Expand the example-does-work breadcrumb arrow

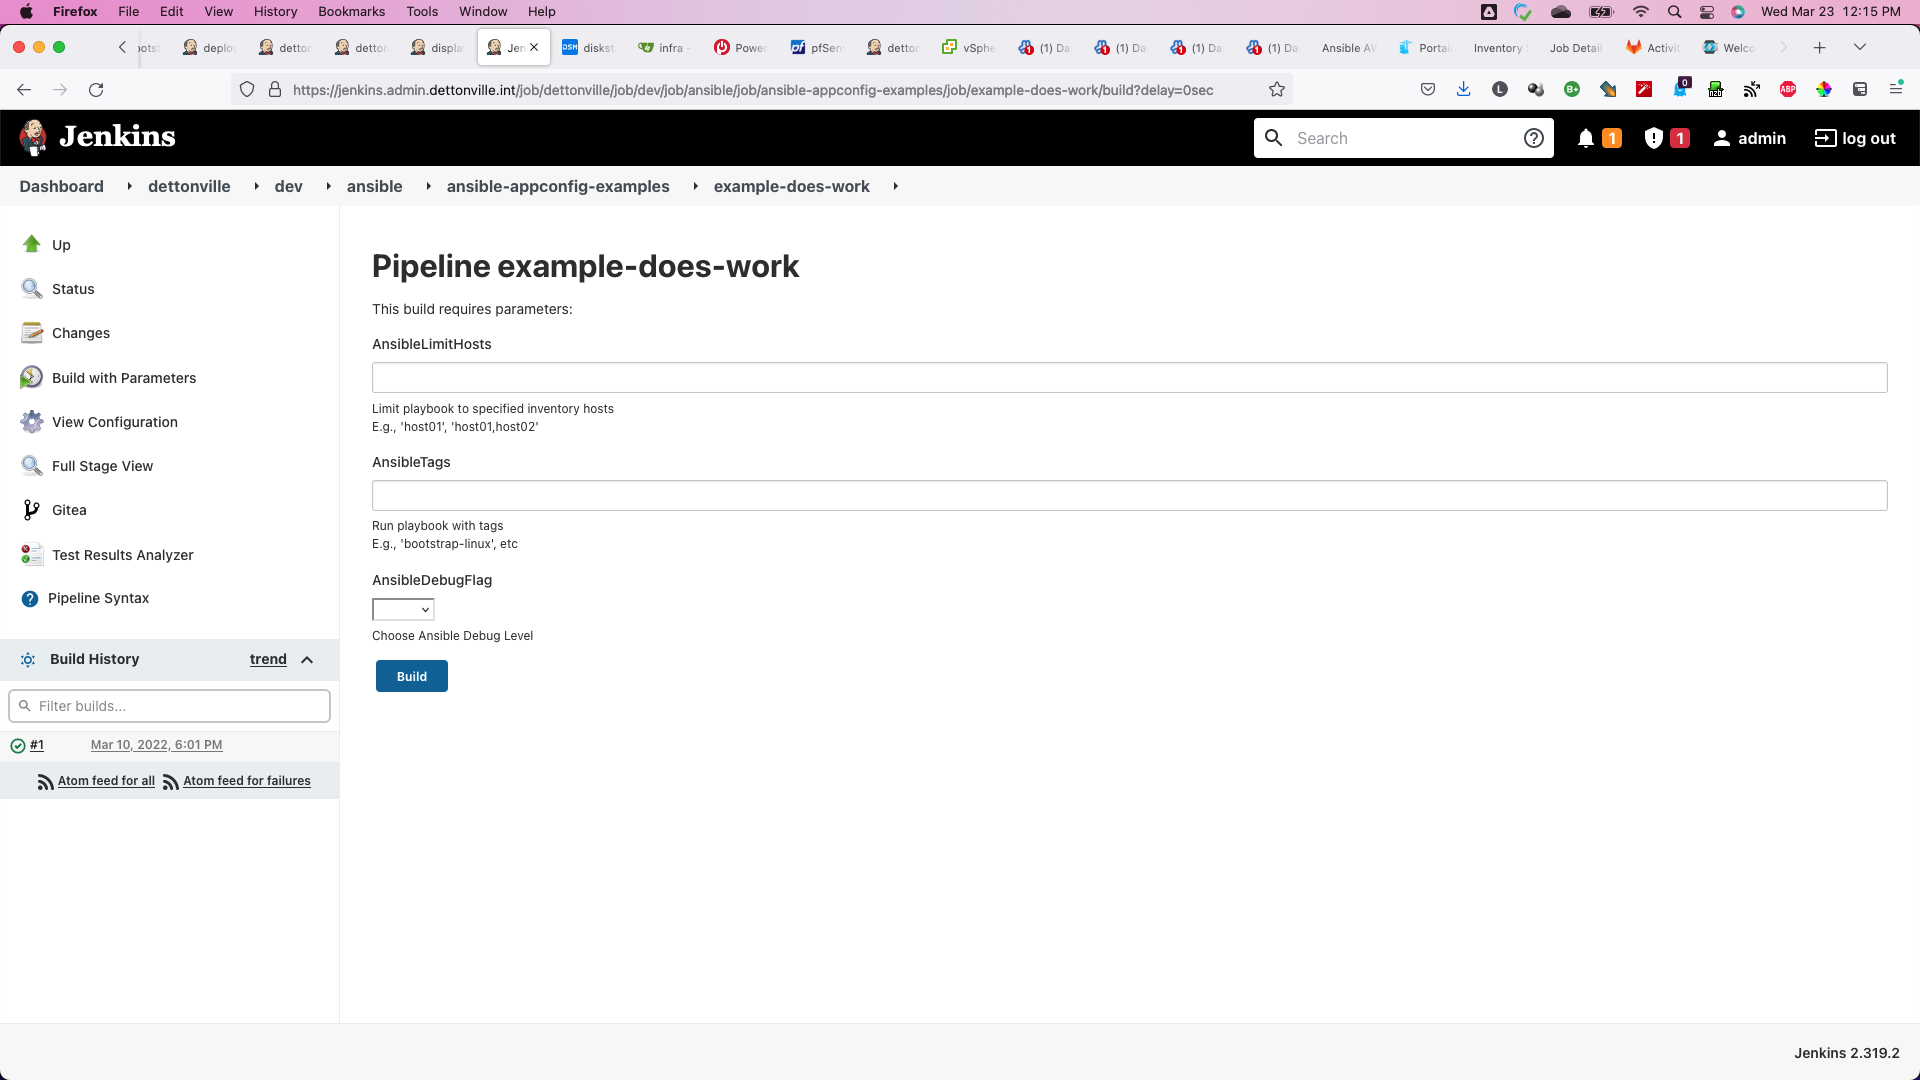click(895, 186)
